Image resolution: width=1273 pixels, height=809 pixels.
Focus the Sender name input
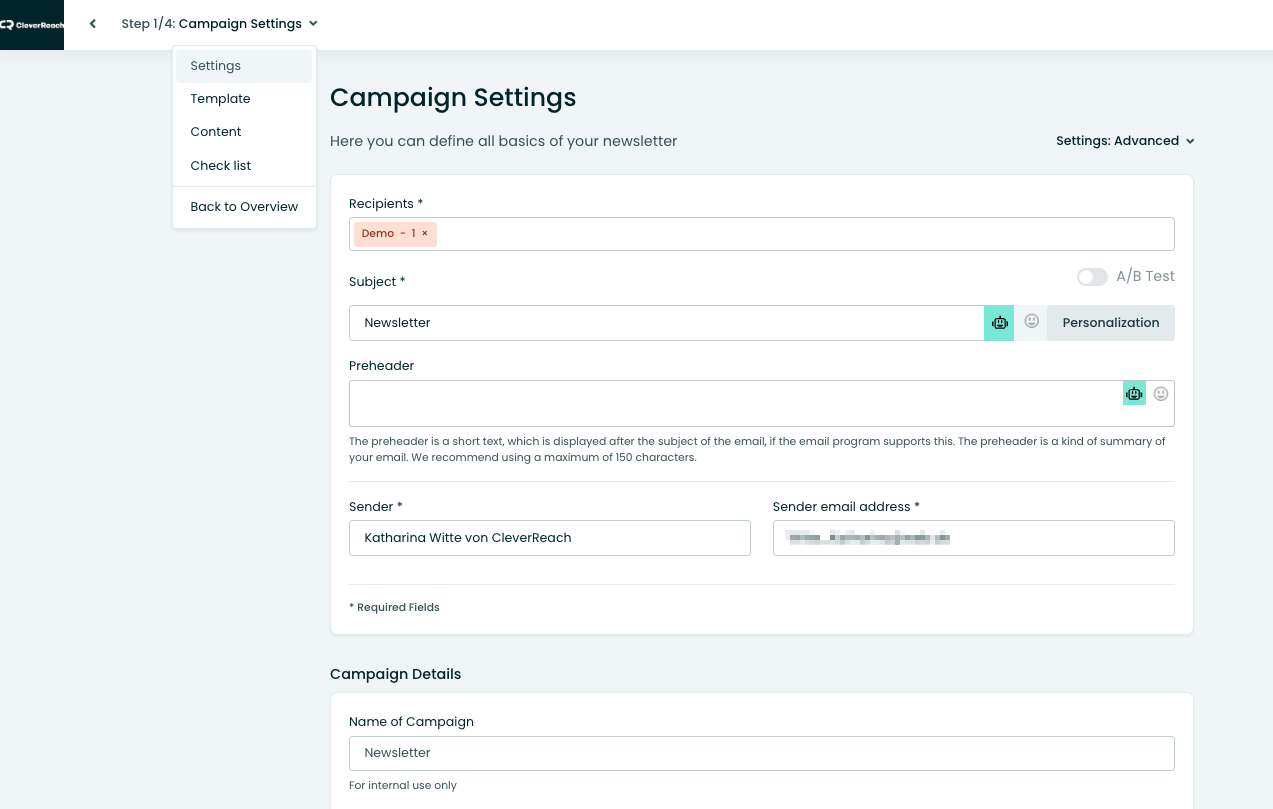(x=549, y=538)
